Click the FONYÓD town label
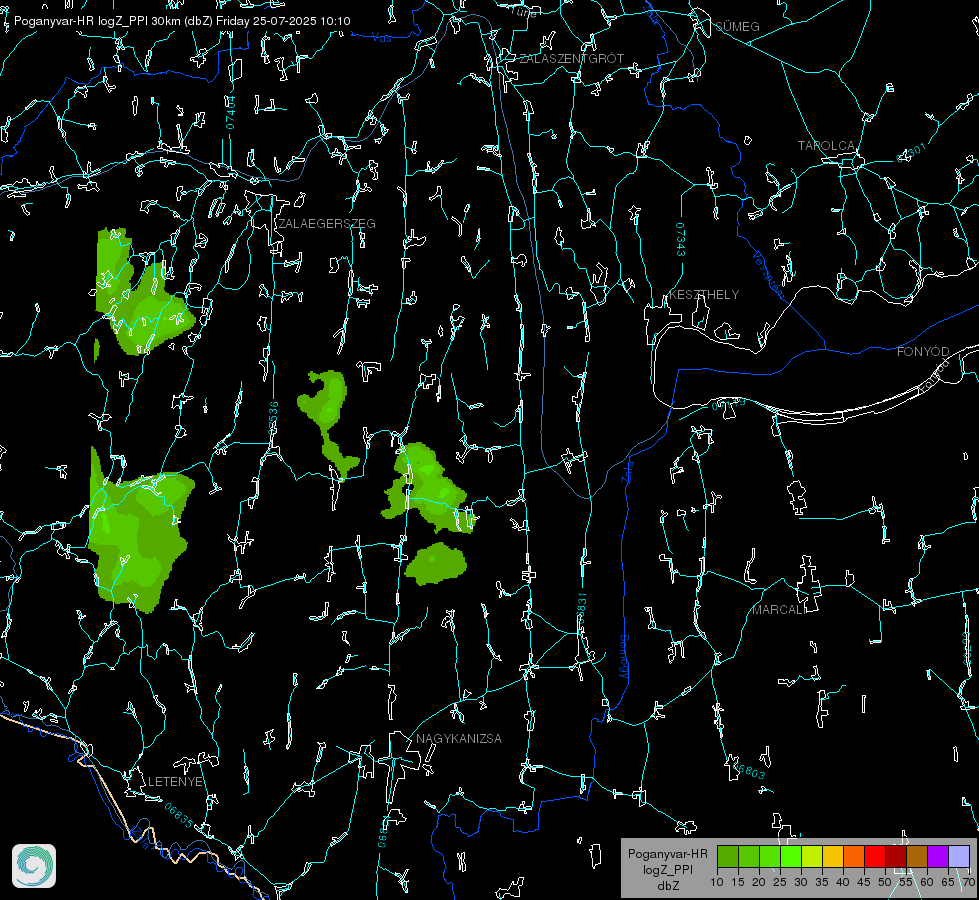 coord(923,352)
